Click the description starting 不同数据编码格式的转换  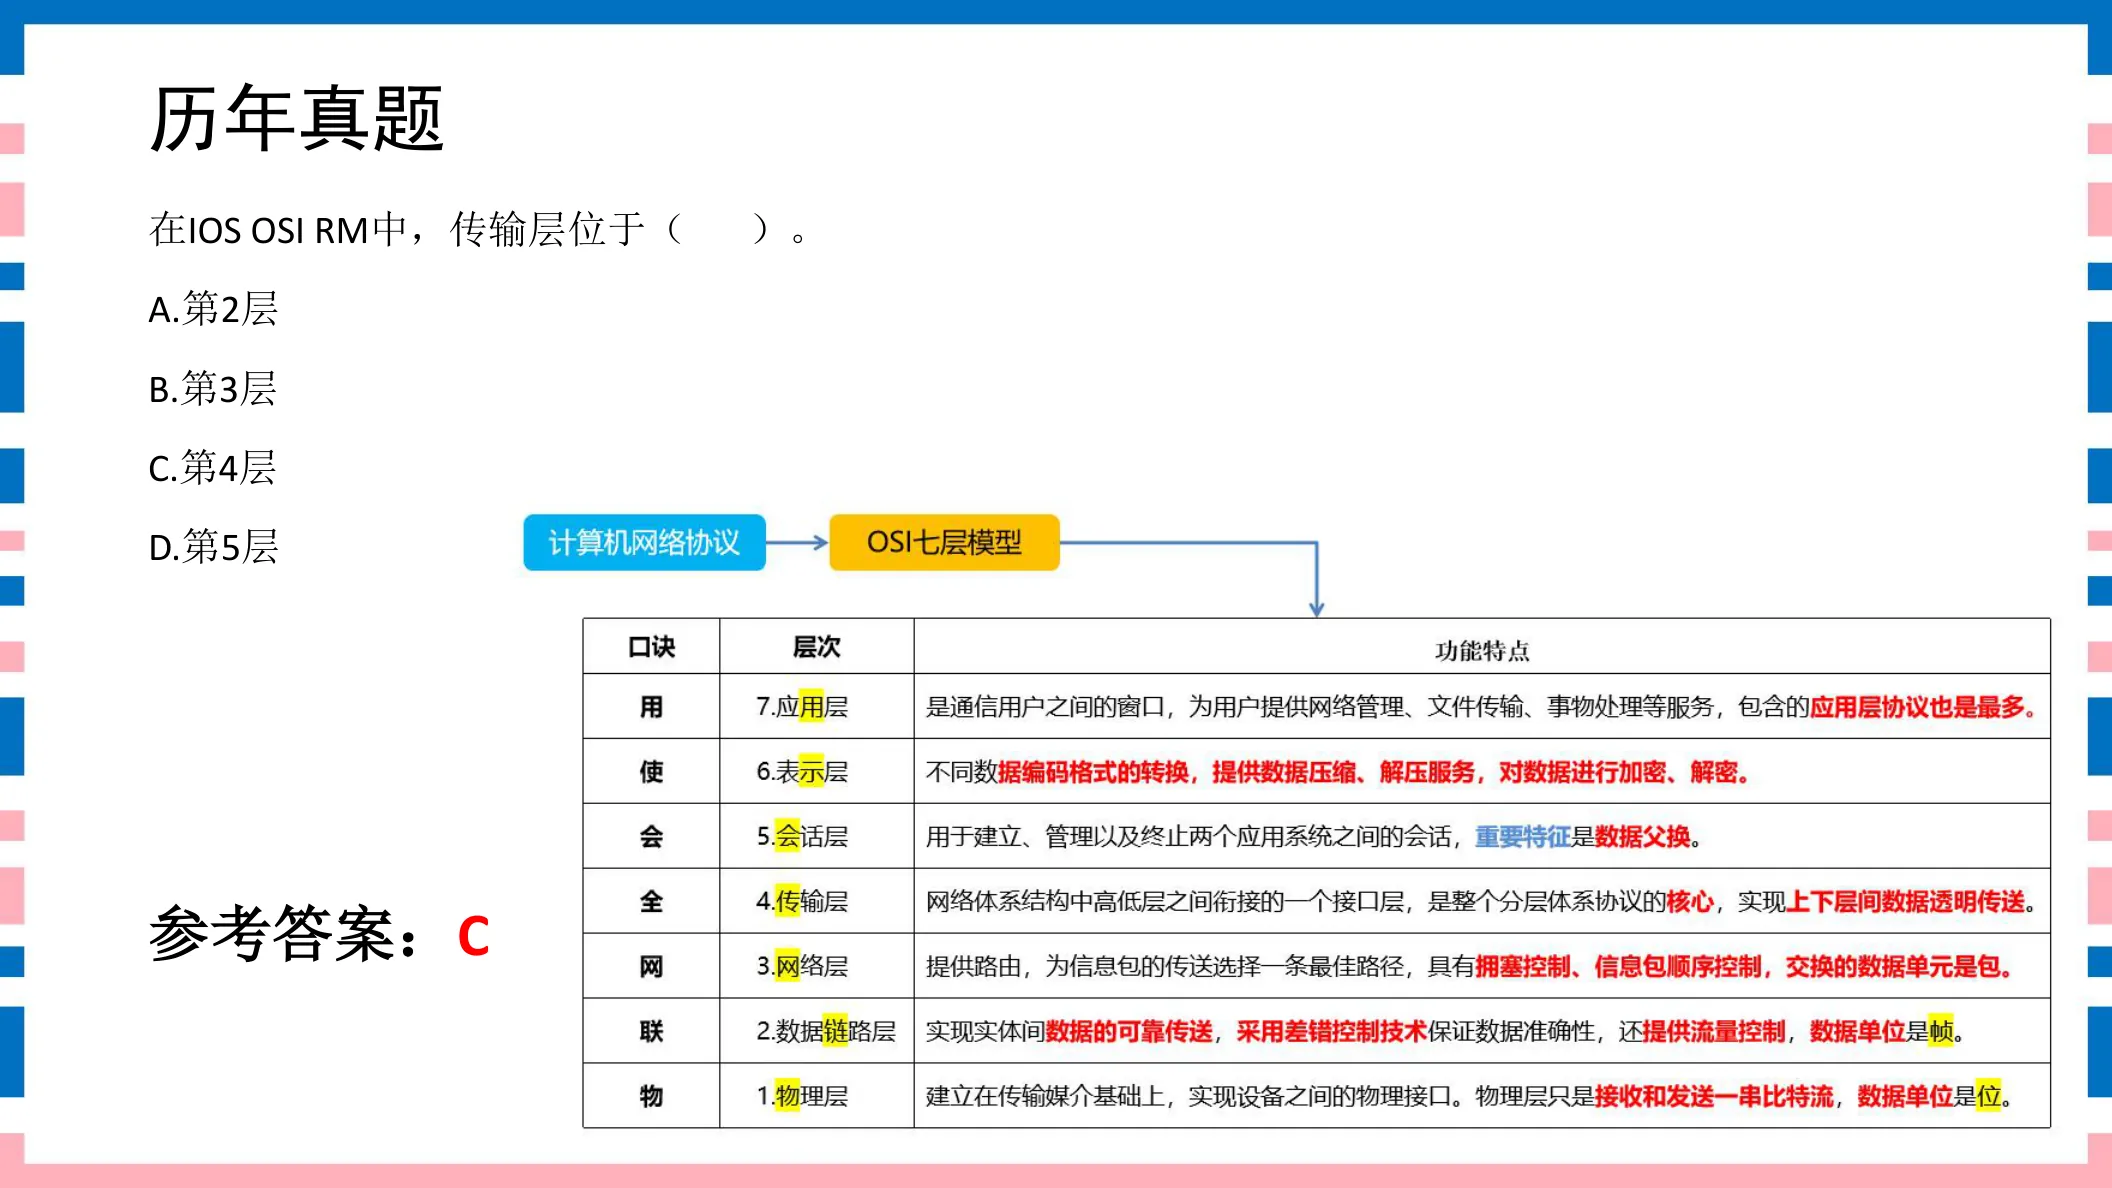[x=1482, y=771]
